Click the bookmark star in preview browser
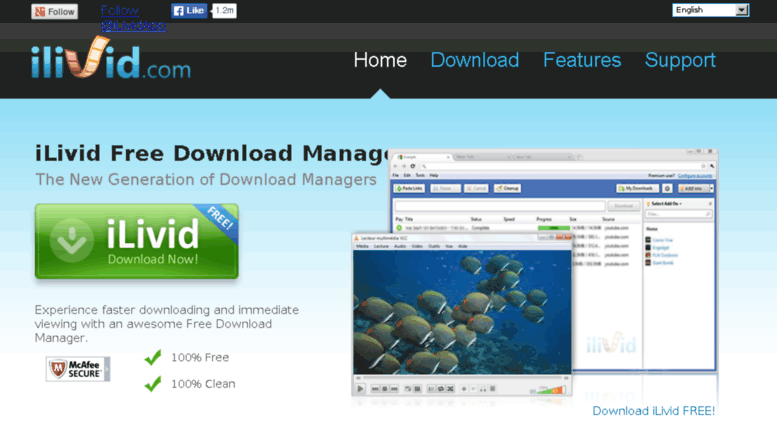 pyautogui.click(x=703, y=166)
